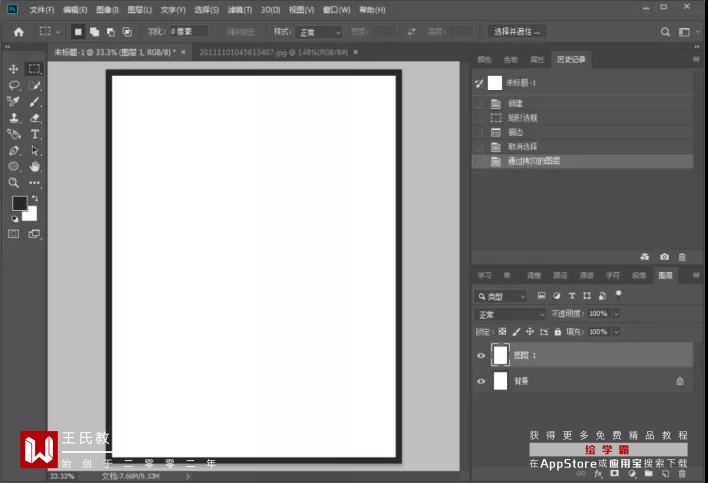Hide the 背景 layer eye
This screenshot has height=483, width=708.
(481, 381)
